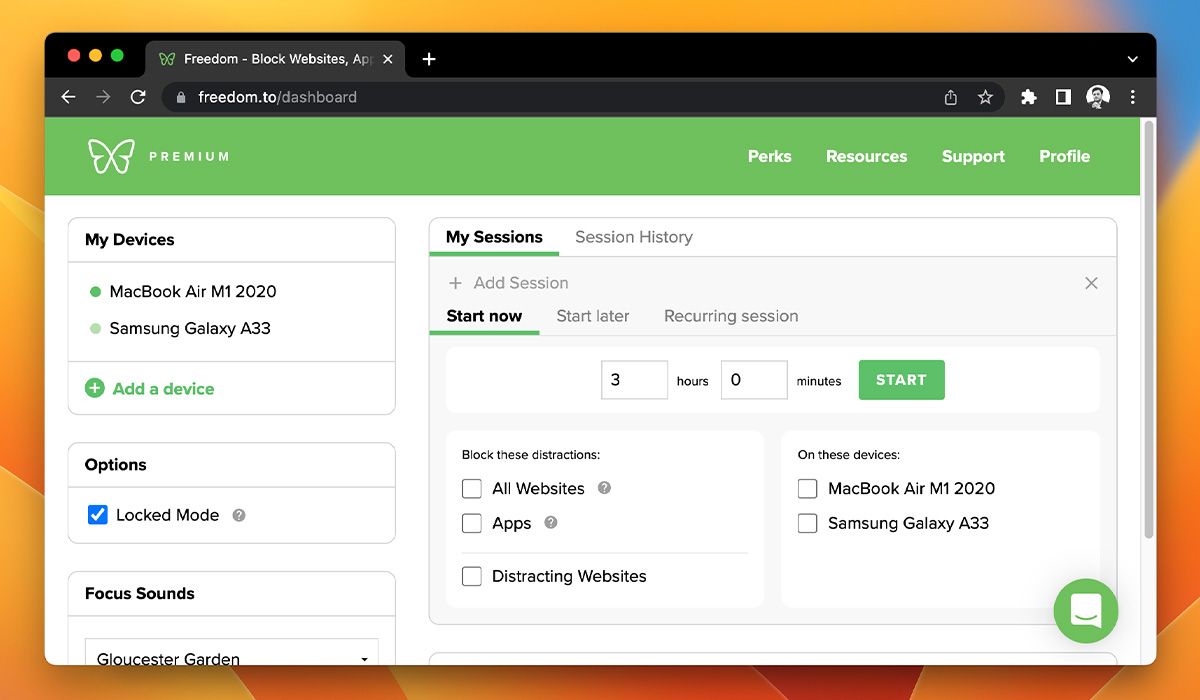Open the tab search chevron
The width and height of the screenshot is (1200, 700).
(1132, 59)
